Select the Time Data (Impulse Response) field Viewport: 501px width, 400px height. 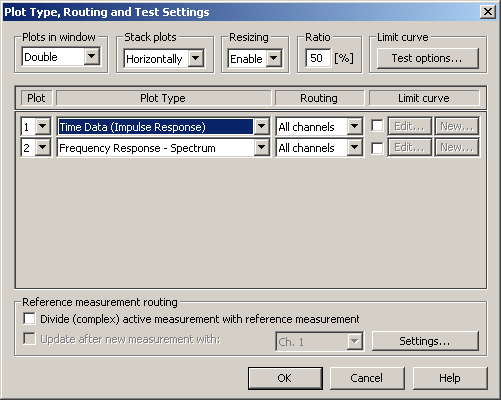point(155,127)
